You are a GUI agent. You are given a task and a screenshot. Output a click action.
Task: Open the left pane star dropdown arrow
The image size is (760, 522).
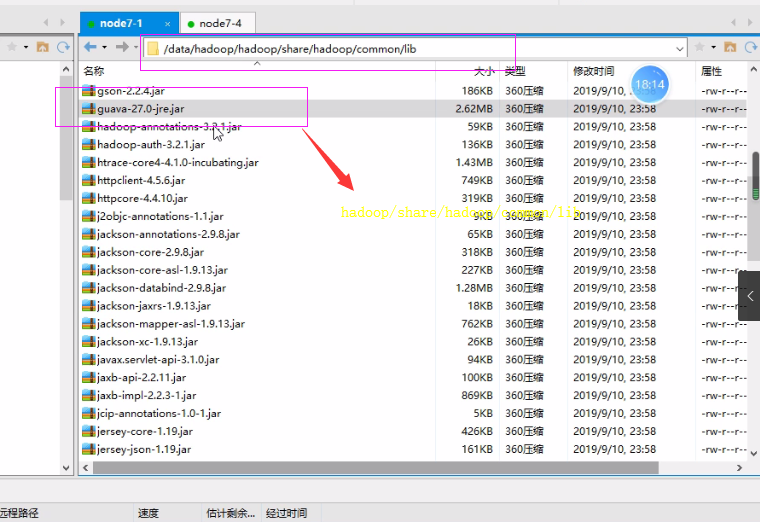(26, 47)
